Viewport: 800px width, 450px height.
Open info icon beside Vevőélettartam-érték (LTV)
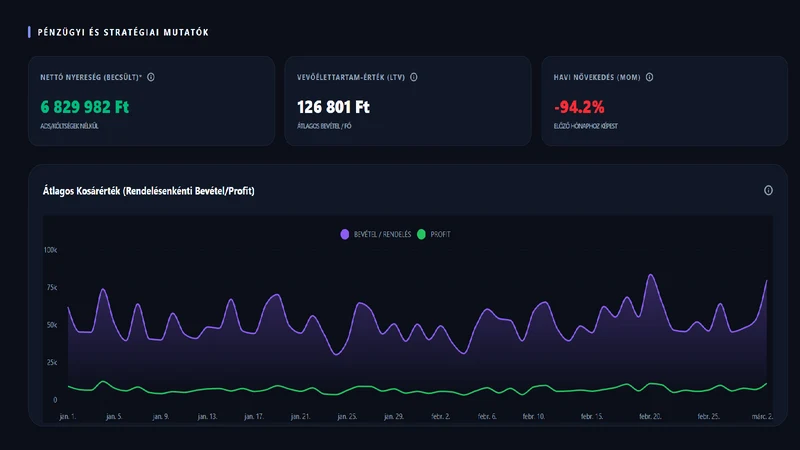pyautogui.click(x=414, y=77)
